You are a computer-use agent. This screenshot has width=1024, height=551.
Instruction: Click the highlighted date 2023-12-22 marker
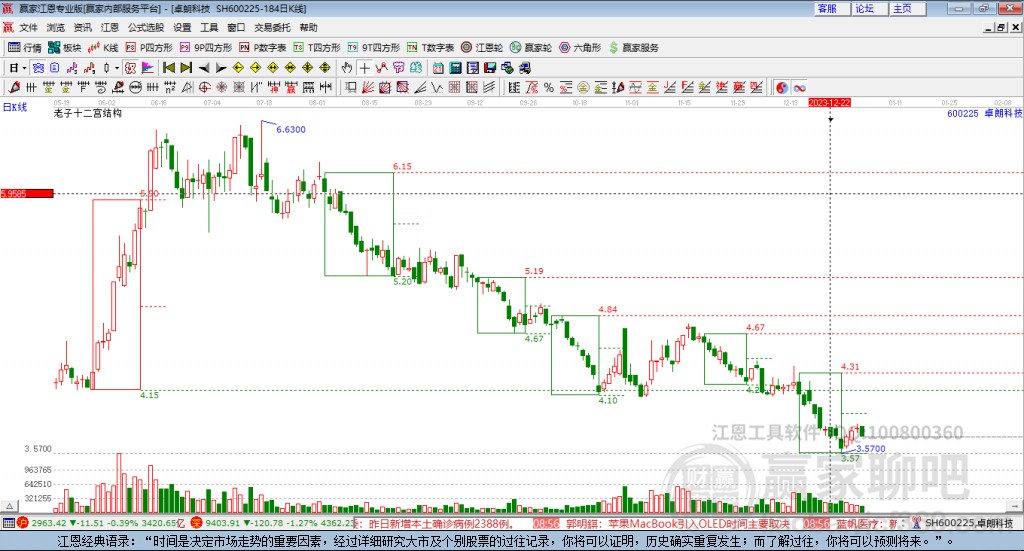[829, 102]
